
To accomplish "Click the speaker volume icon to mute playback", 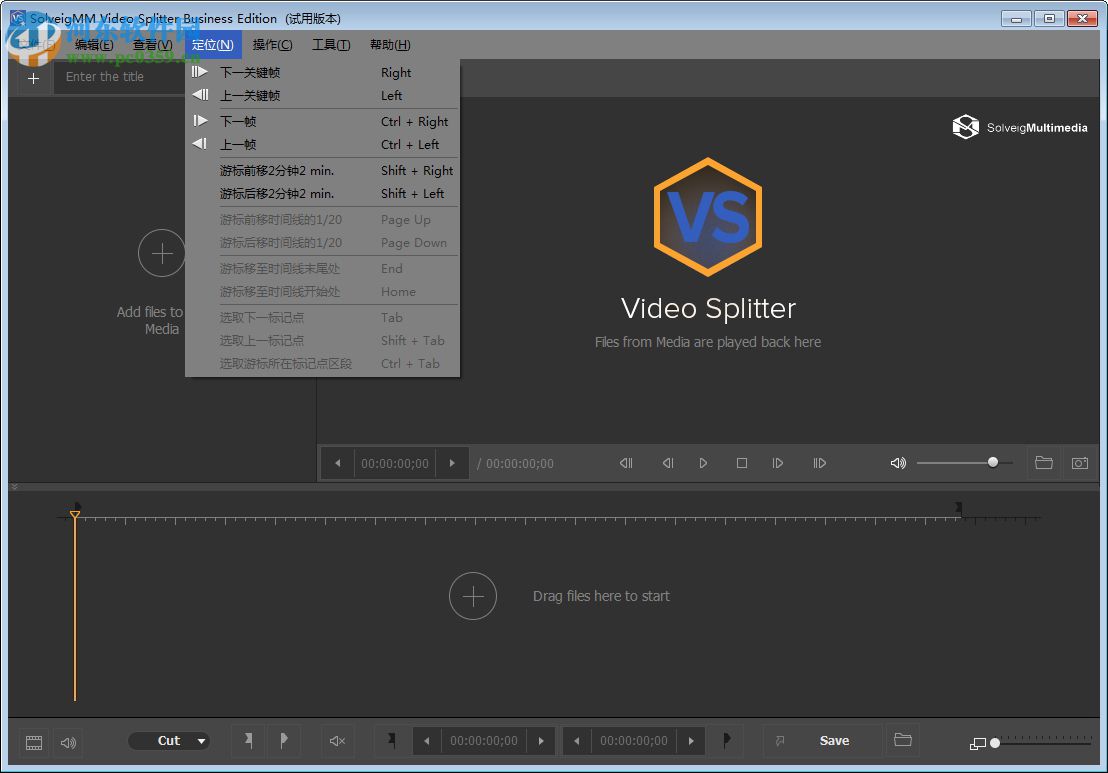I will 898,462.
